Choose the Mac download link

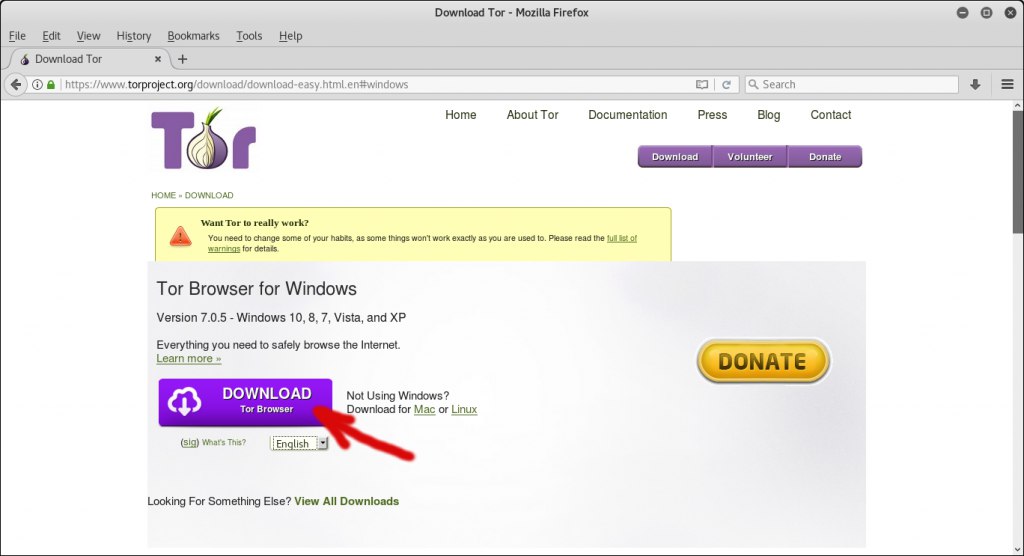tap(424, 410)
